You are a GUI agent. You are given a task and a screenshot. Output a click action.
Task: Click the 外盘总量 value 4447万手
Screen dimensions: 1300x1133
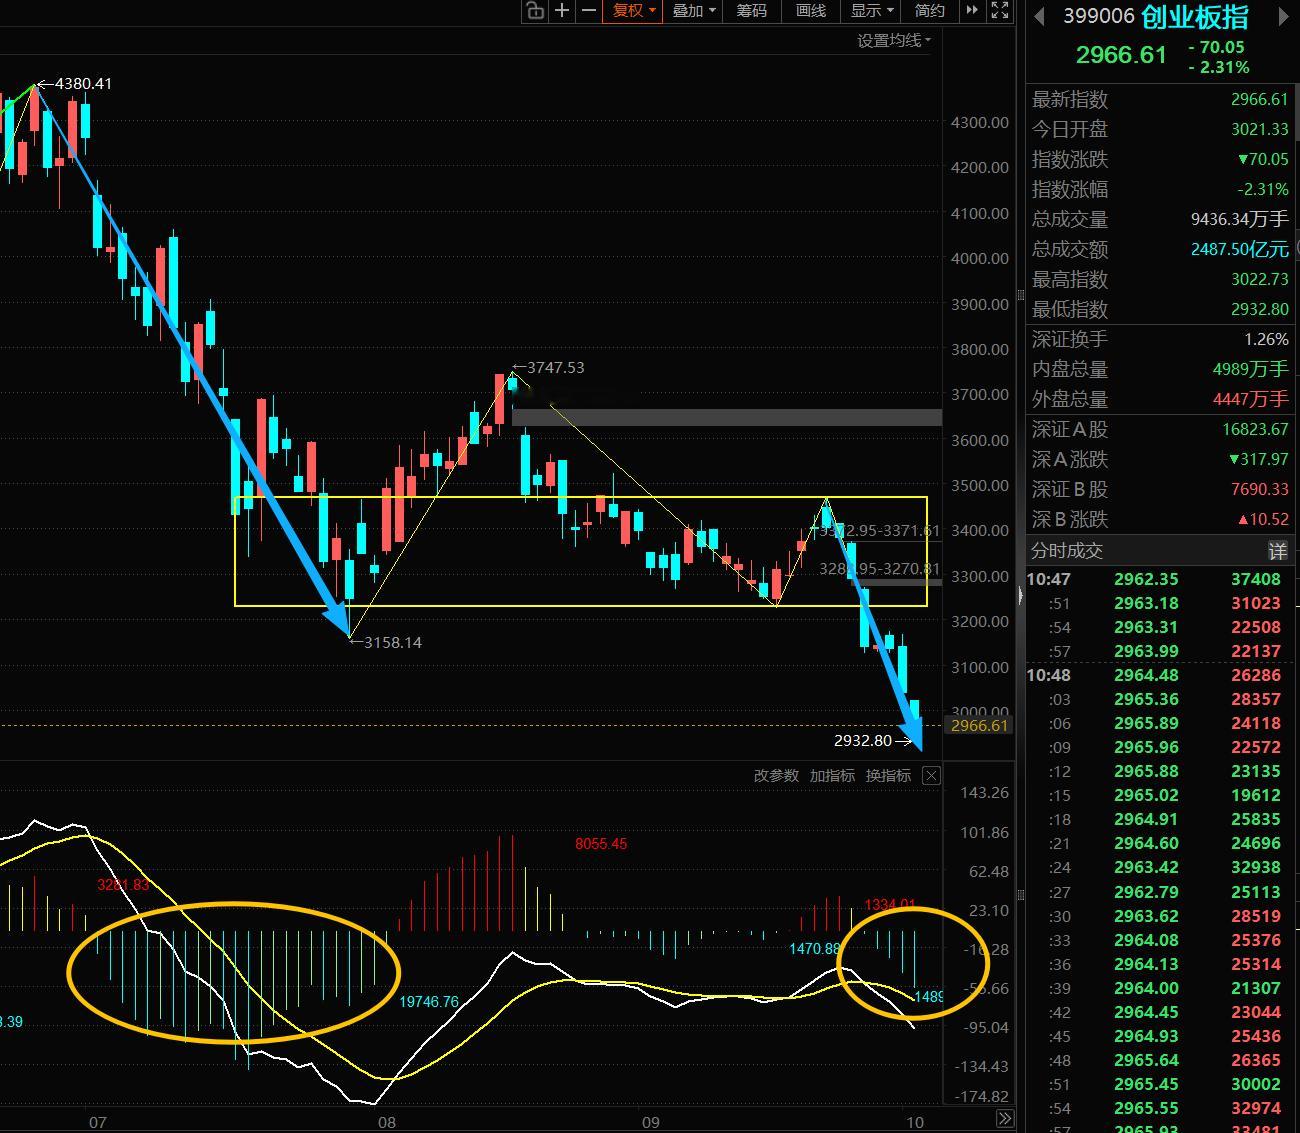click(1250, 400)
